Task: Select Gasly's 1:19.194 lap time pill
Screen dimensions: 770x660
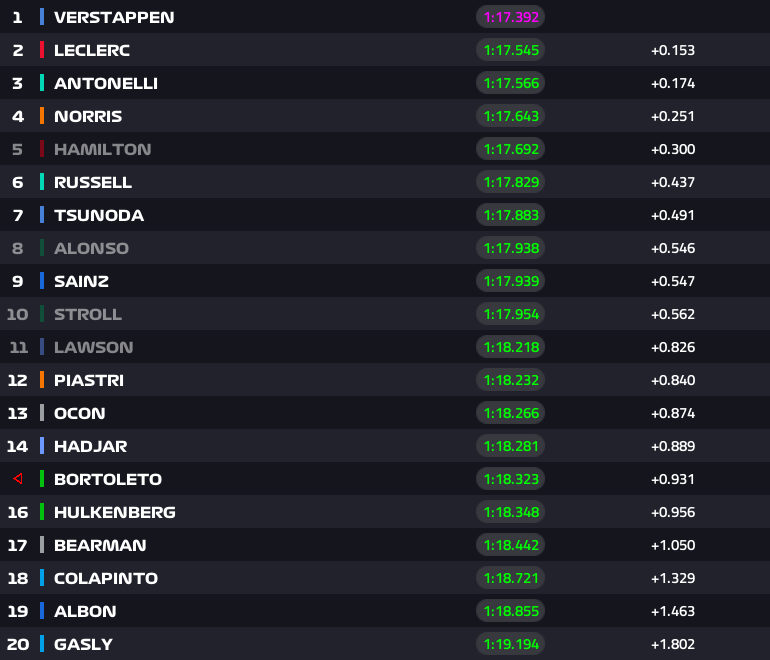Action: (510, 644)
